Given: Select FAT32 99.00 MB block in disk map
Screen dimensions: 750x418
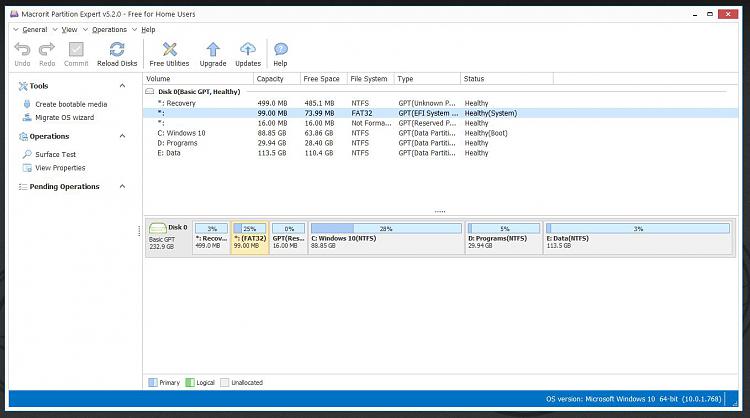Looking at the screenshot, I should tap(250, 238).
